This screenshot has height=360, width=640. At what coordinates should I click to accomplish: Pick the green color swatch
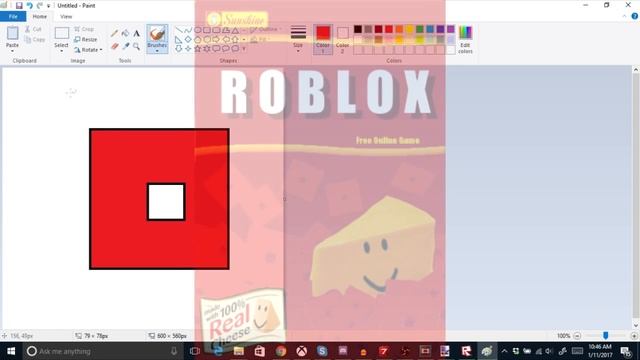420,29
